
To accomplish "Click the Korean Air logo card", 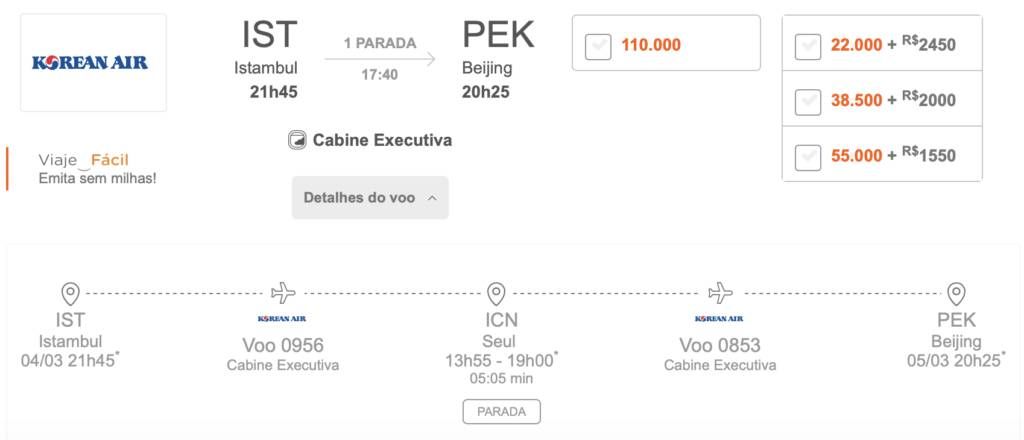I will pyautogui.click(x=93, y=63).
